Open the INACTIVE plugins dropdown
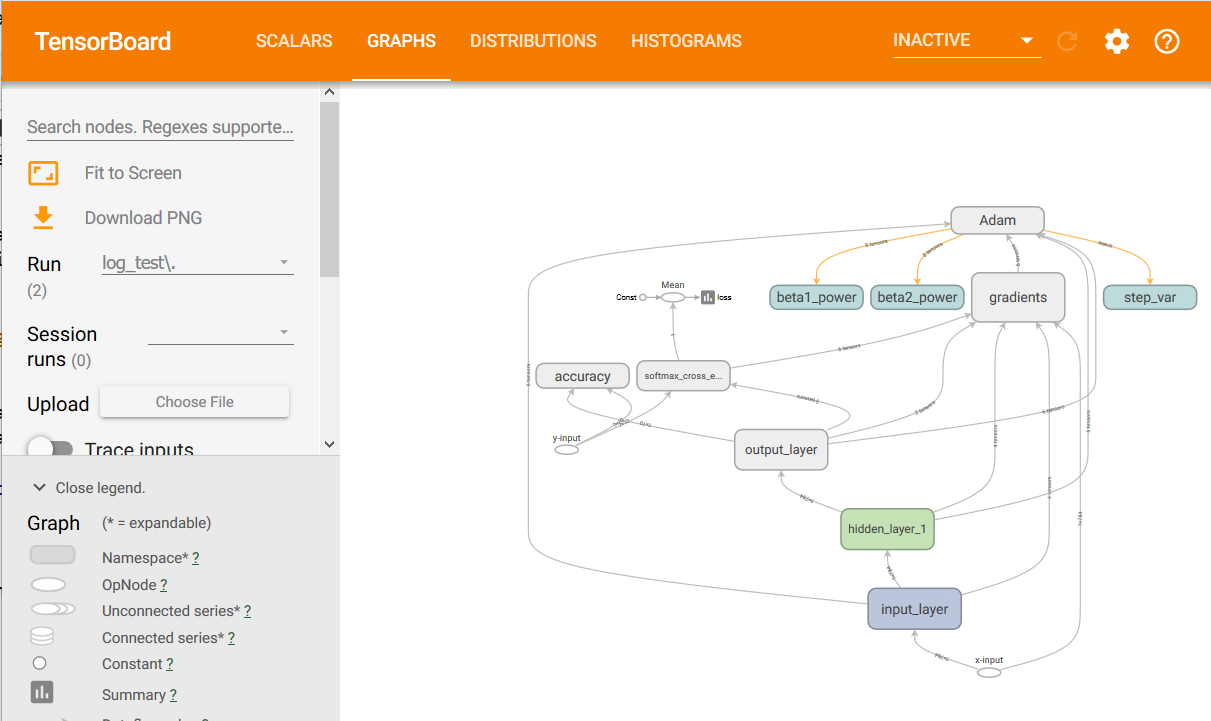This screenshot has height=721, width=1211. 964,41
